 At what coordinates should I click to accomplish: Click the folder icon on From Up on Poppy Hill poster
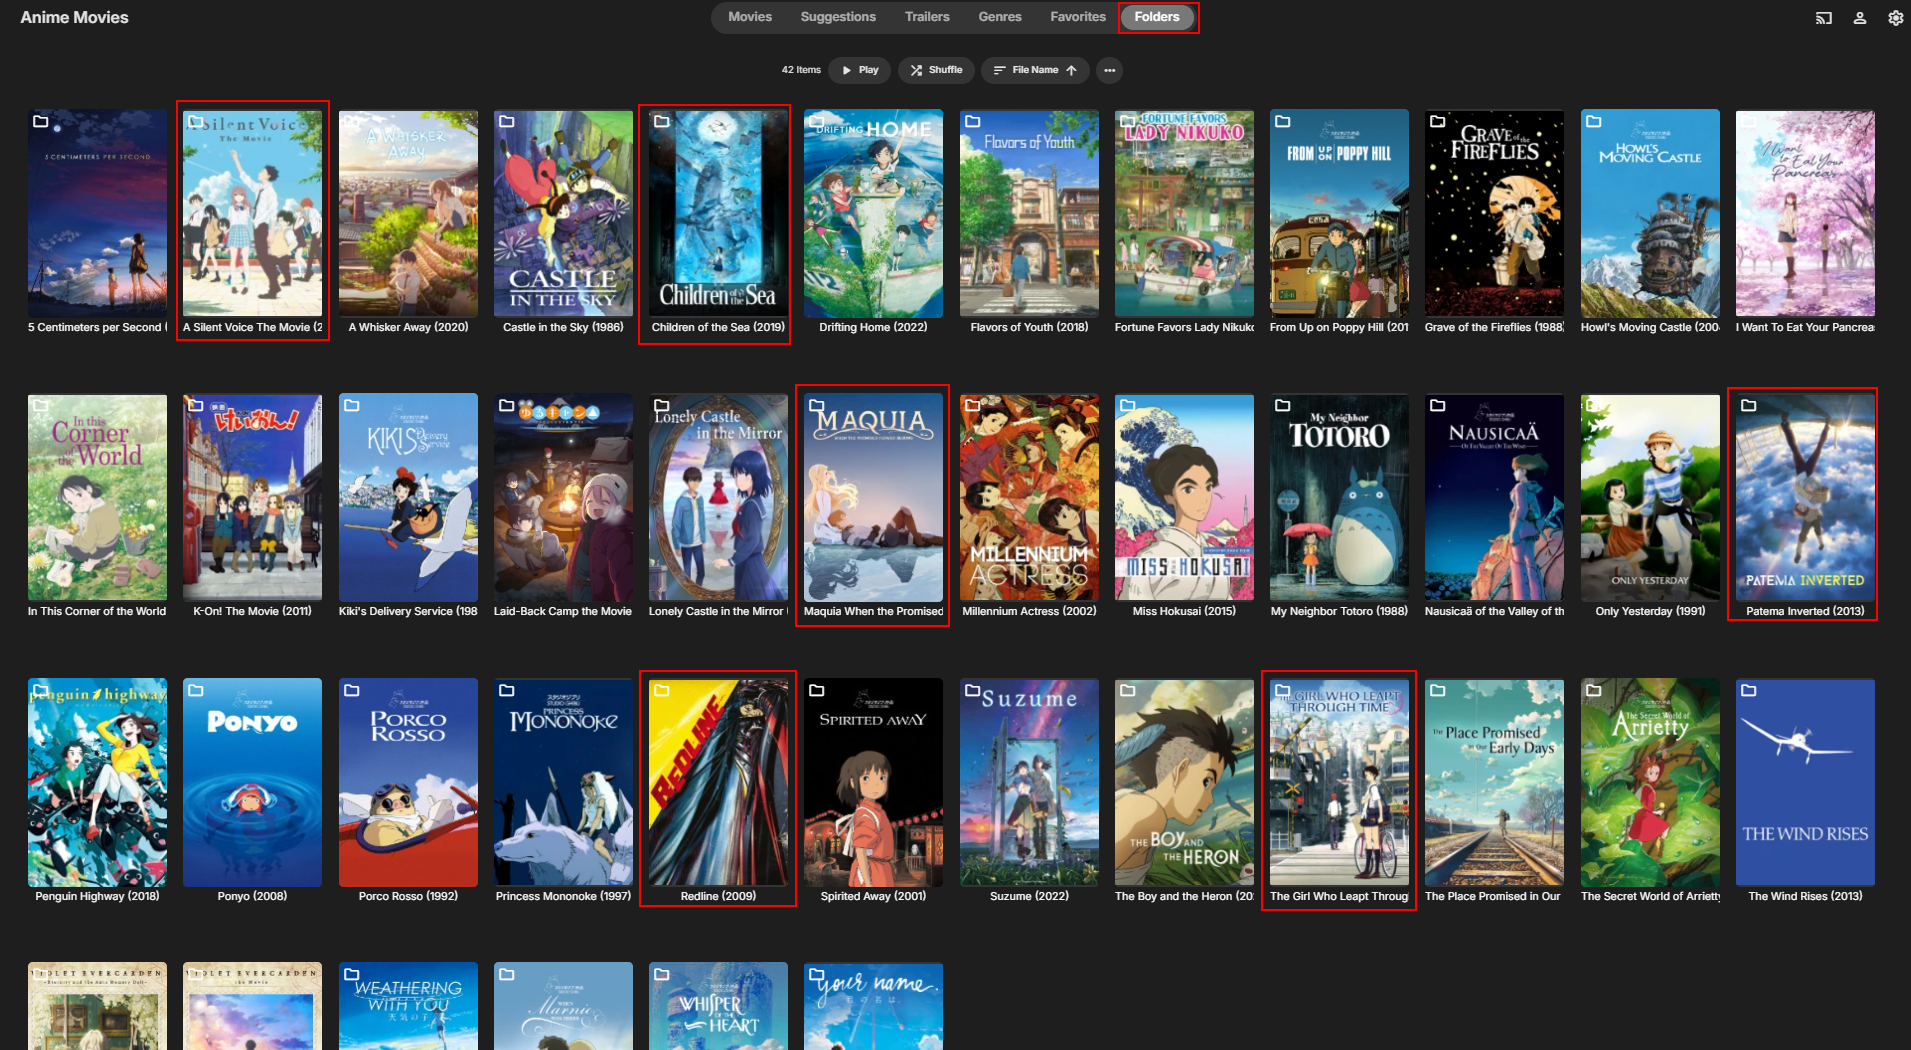(1283, 121)
